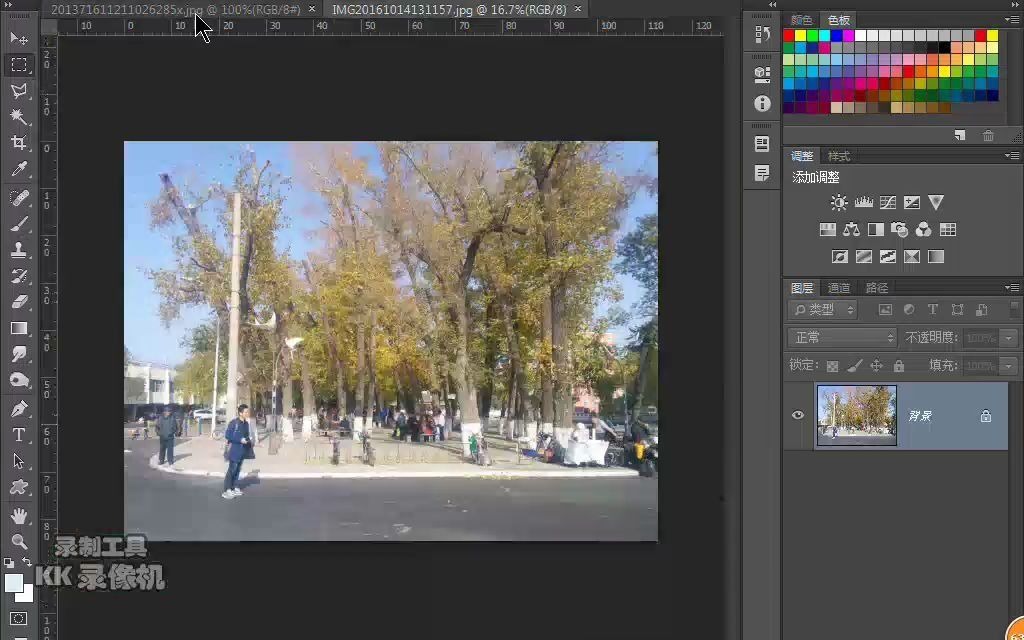Open the Brightness/Contrast adjustment
The height and width of the screenshot is (640, 1024).
[x=838, y=202]
